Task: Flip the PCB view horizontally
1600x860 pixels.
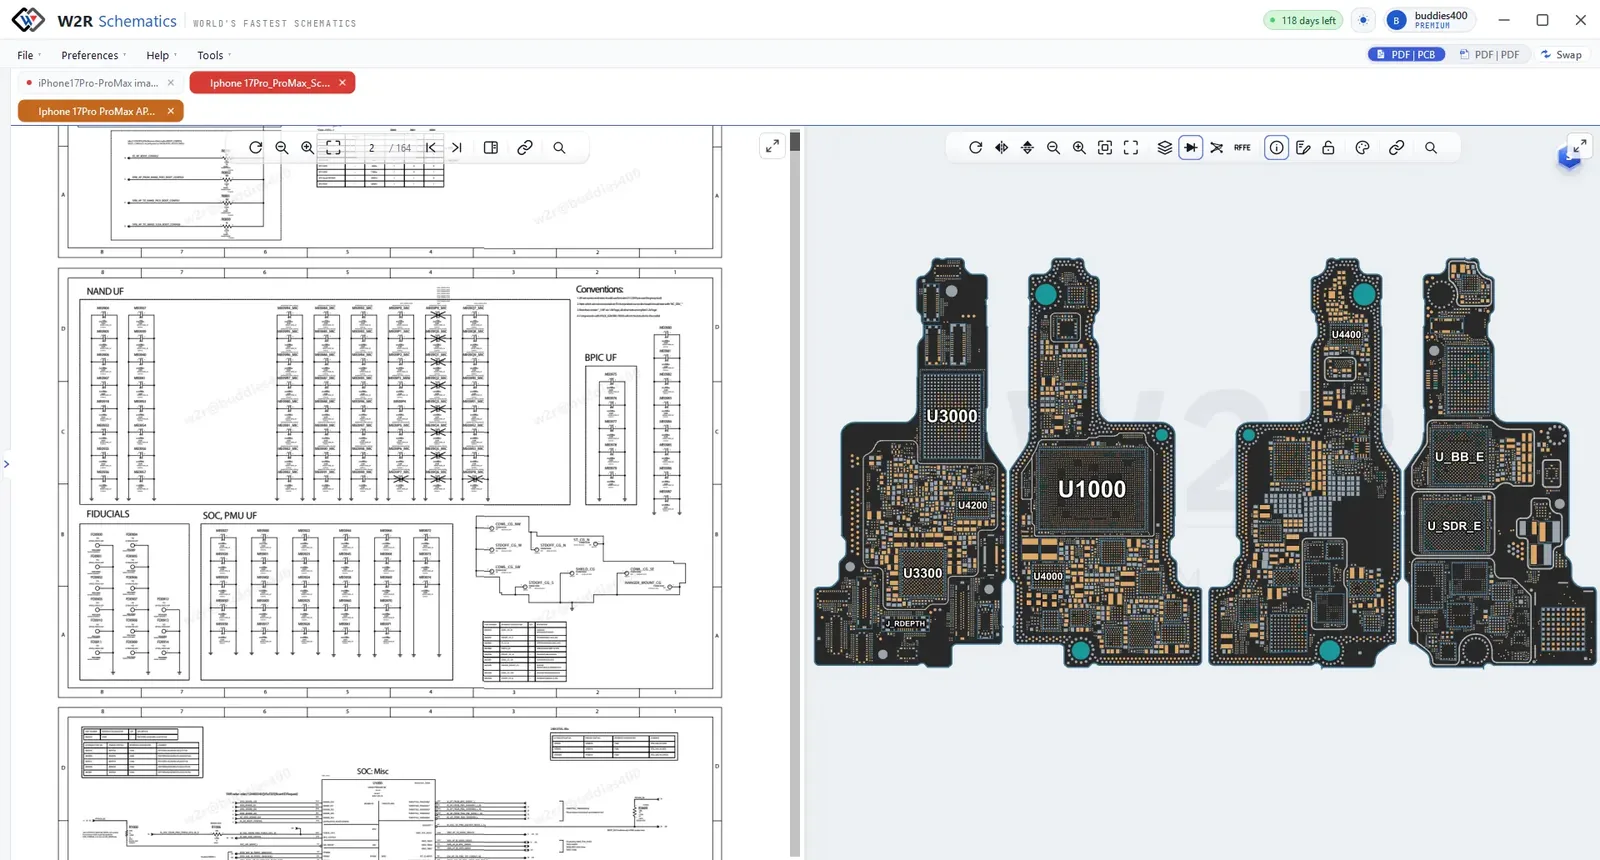Action: (x=1002, y=147)
